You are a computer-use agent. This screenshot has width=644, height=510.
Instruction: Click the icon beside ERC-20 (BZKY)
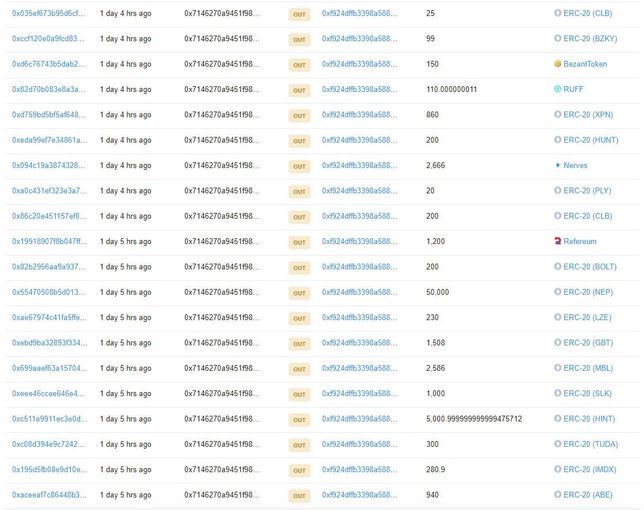pos(557,38)
